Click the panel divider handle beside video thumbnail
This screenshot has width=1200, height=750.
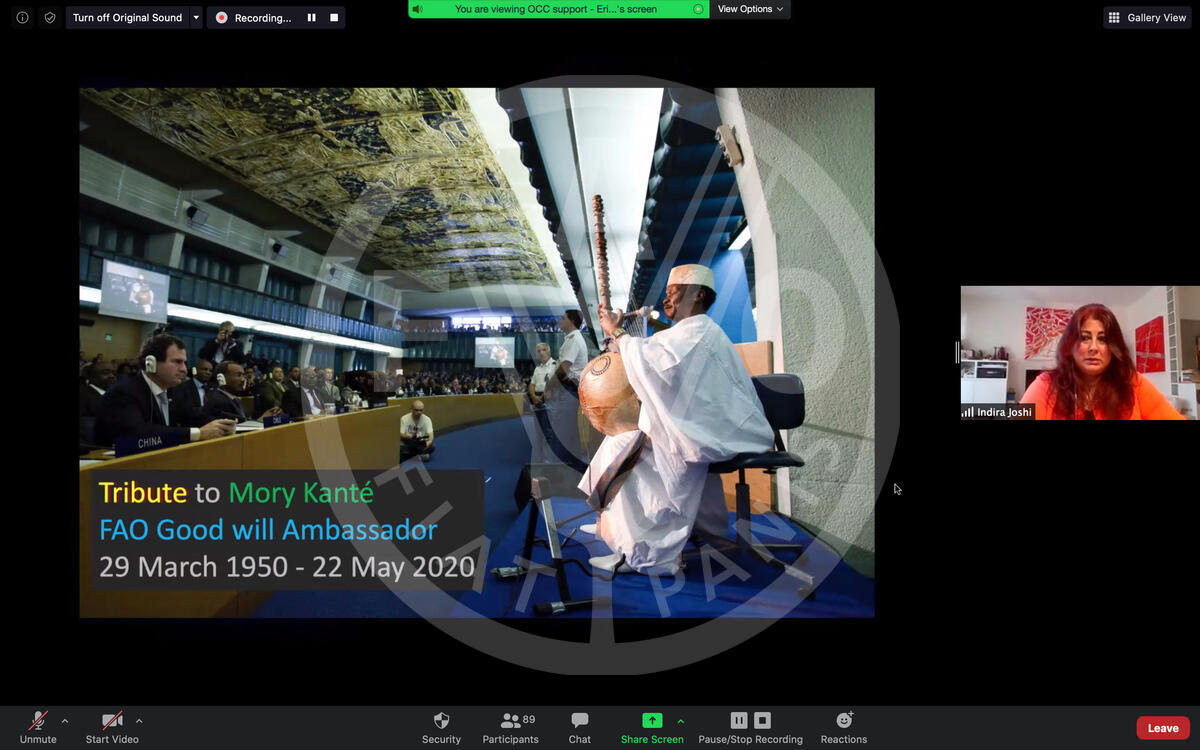click(x=957, y=352)
